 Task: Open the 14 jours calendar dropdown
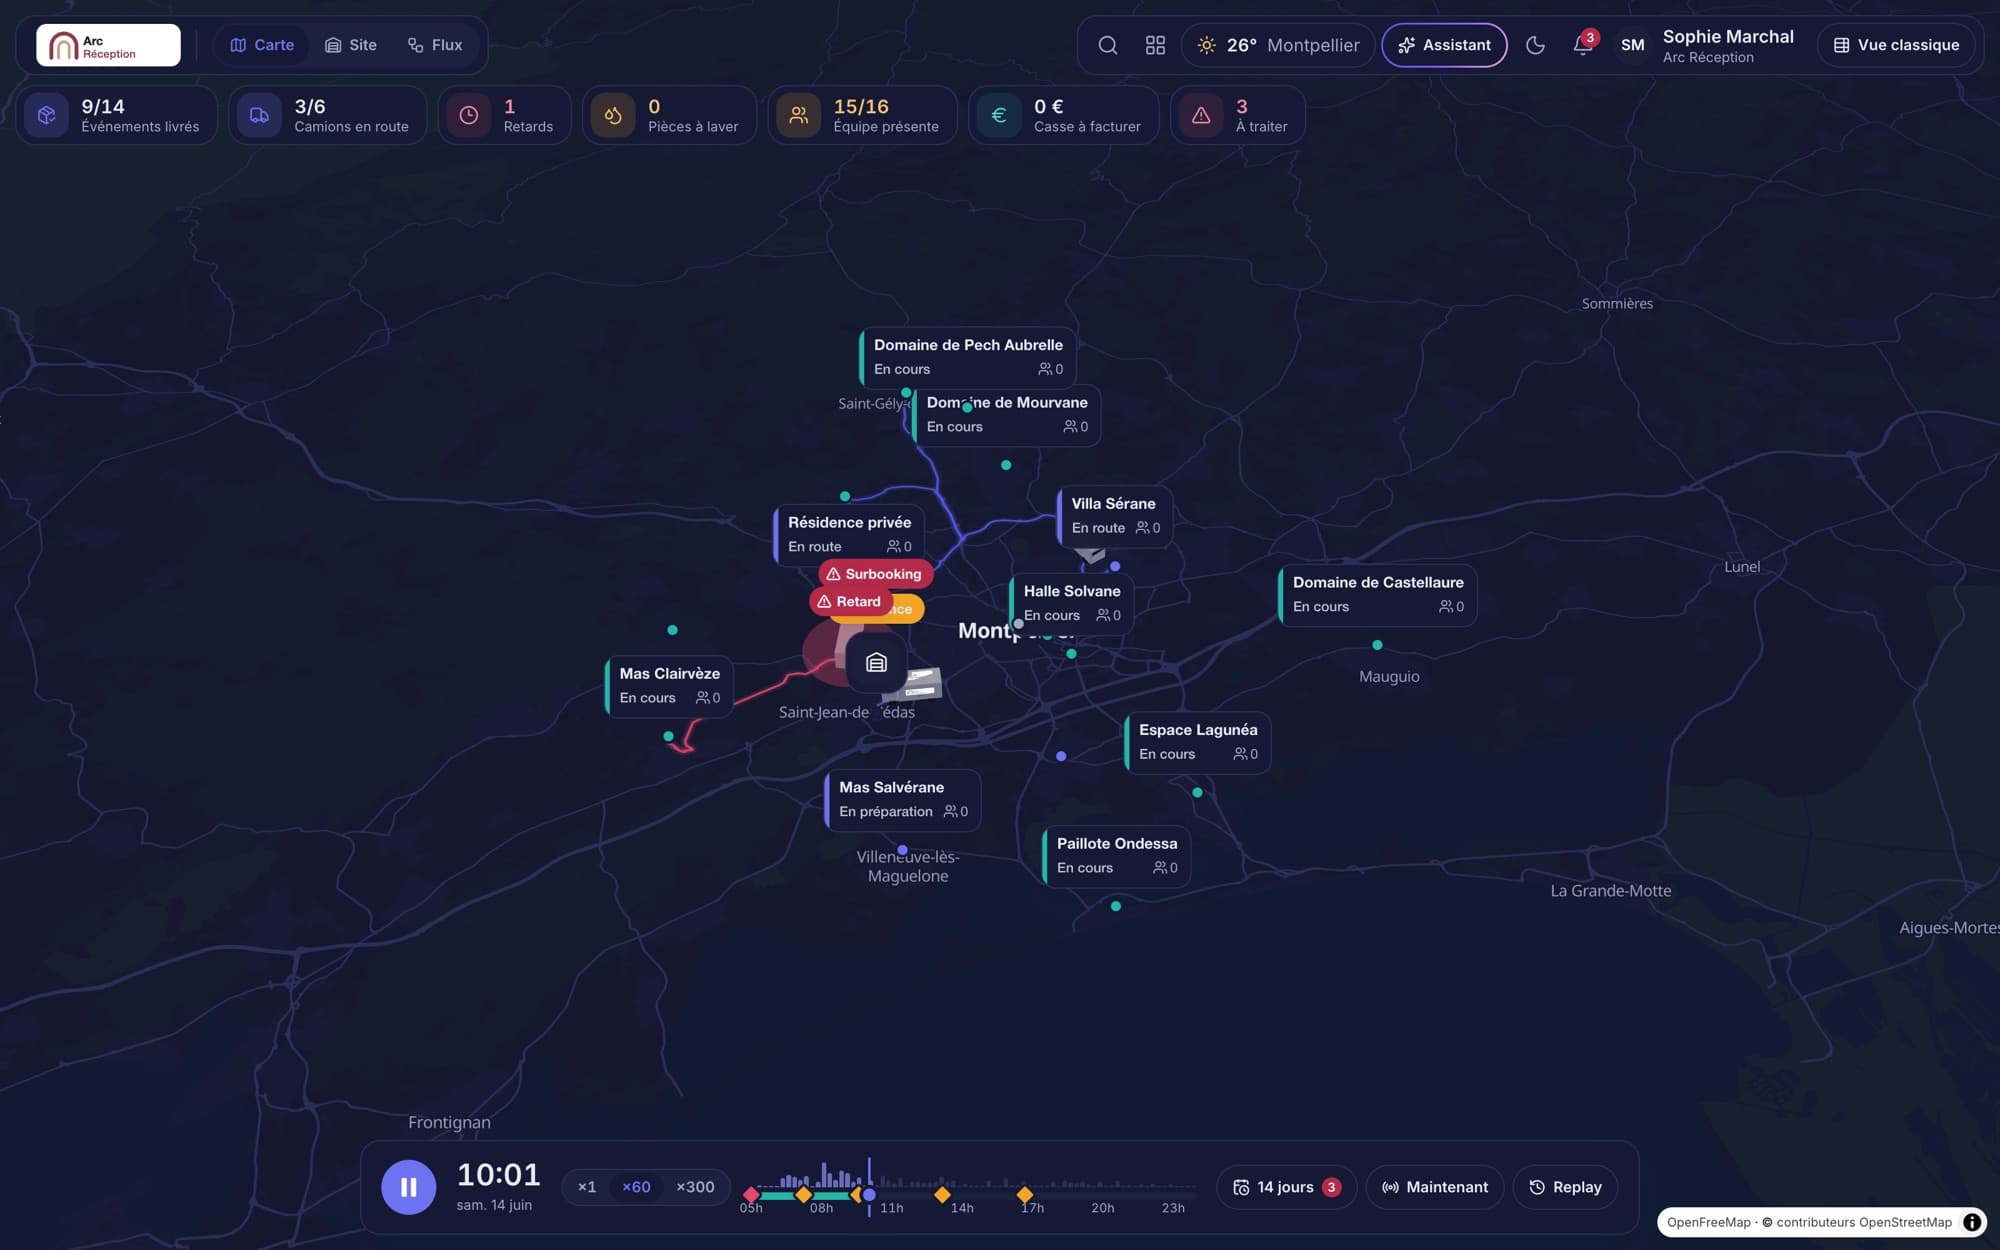(1286, 1187)
